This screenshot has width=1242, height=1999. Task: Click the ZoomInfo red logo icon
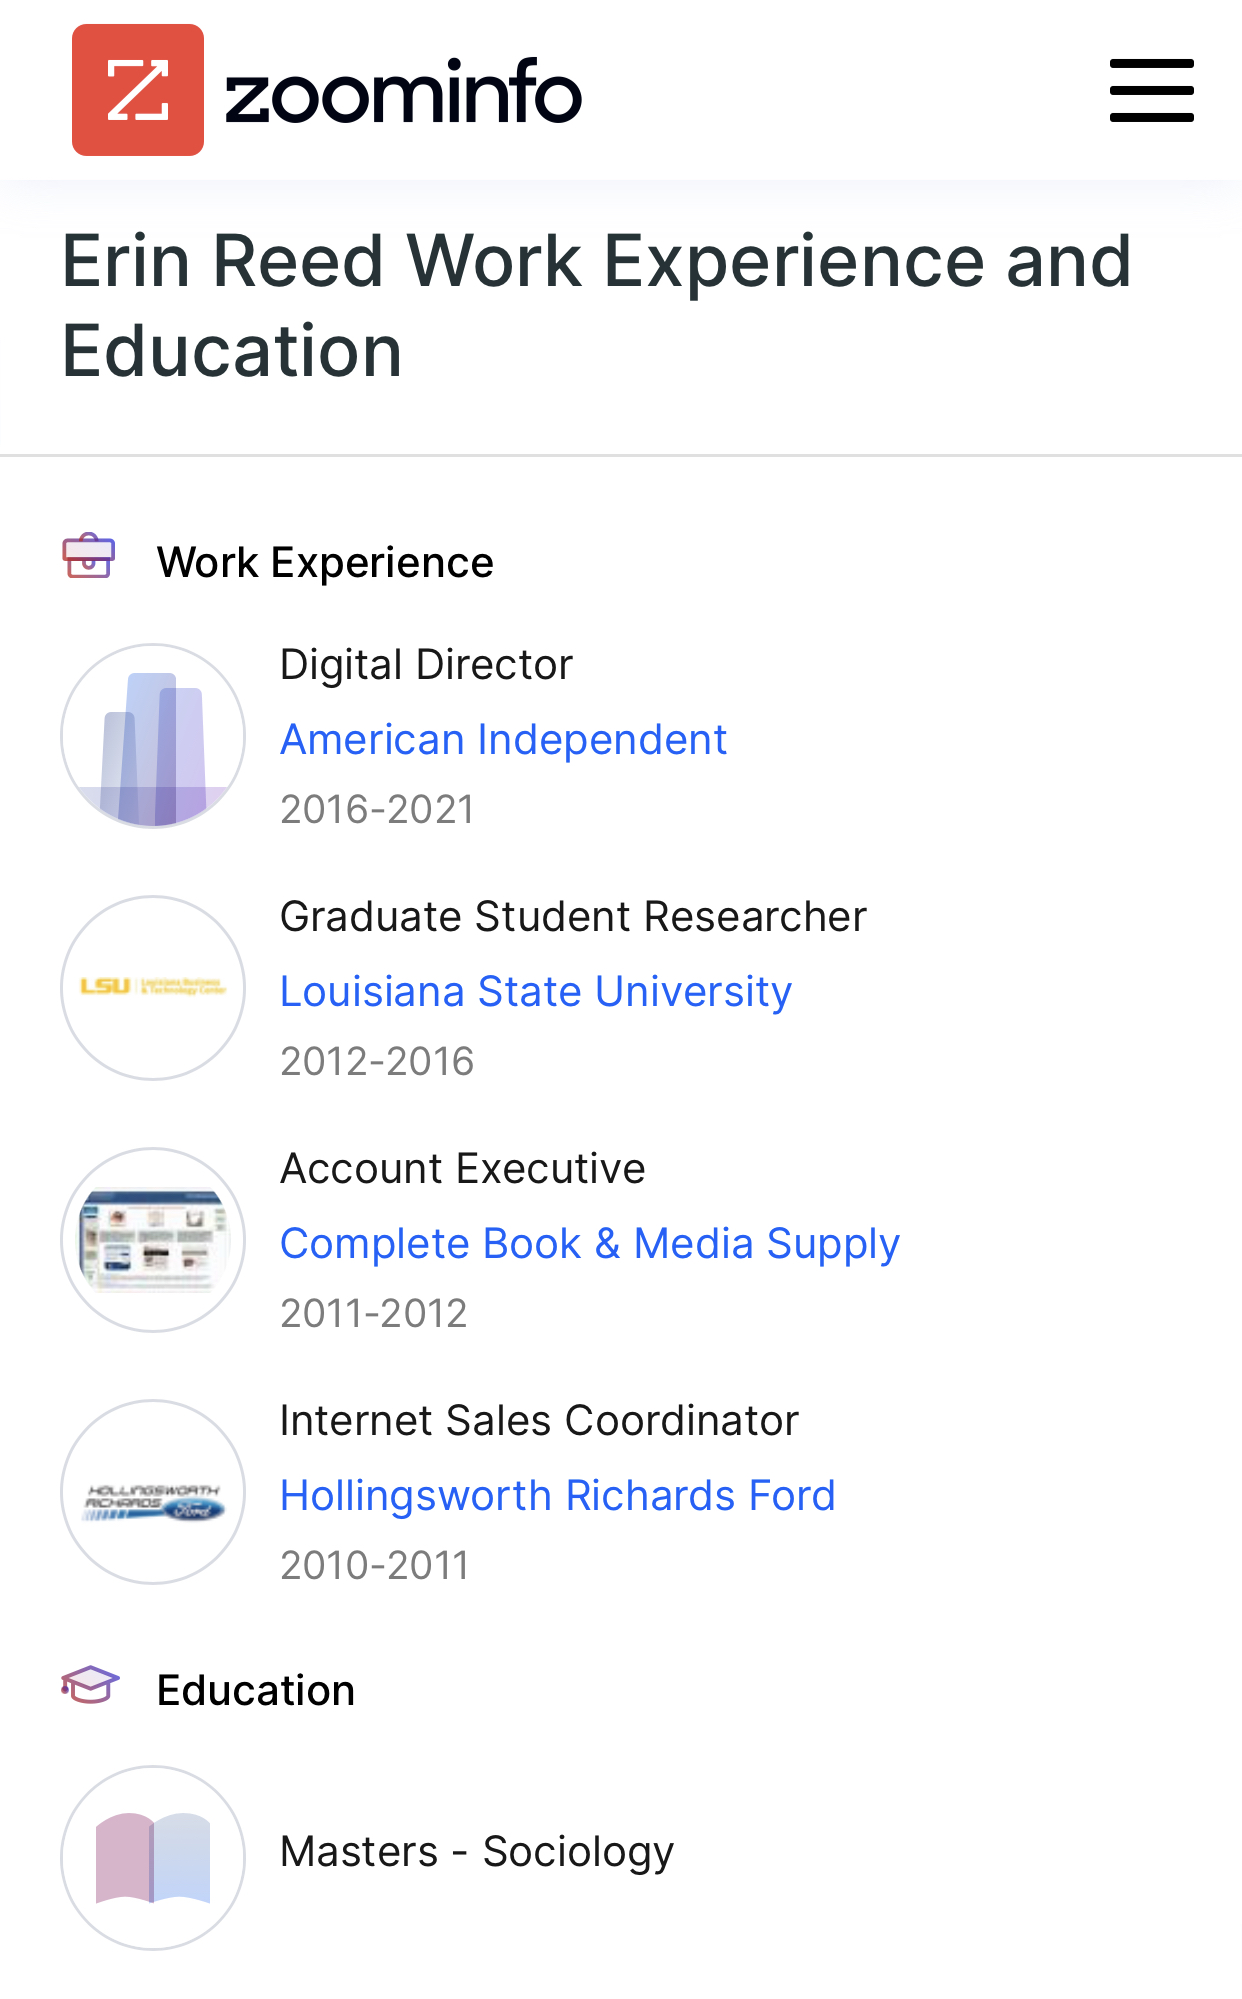(x=138, y=90)
